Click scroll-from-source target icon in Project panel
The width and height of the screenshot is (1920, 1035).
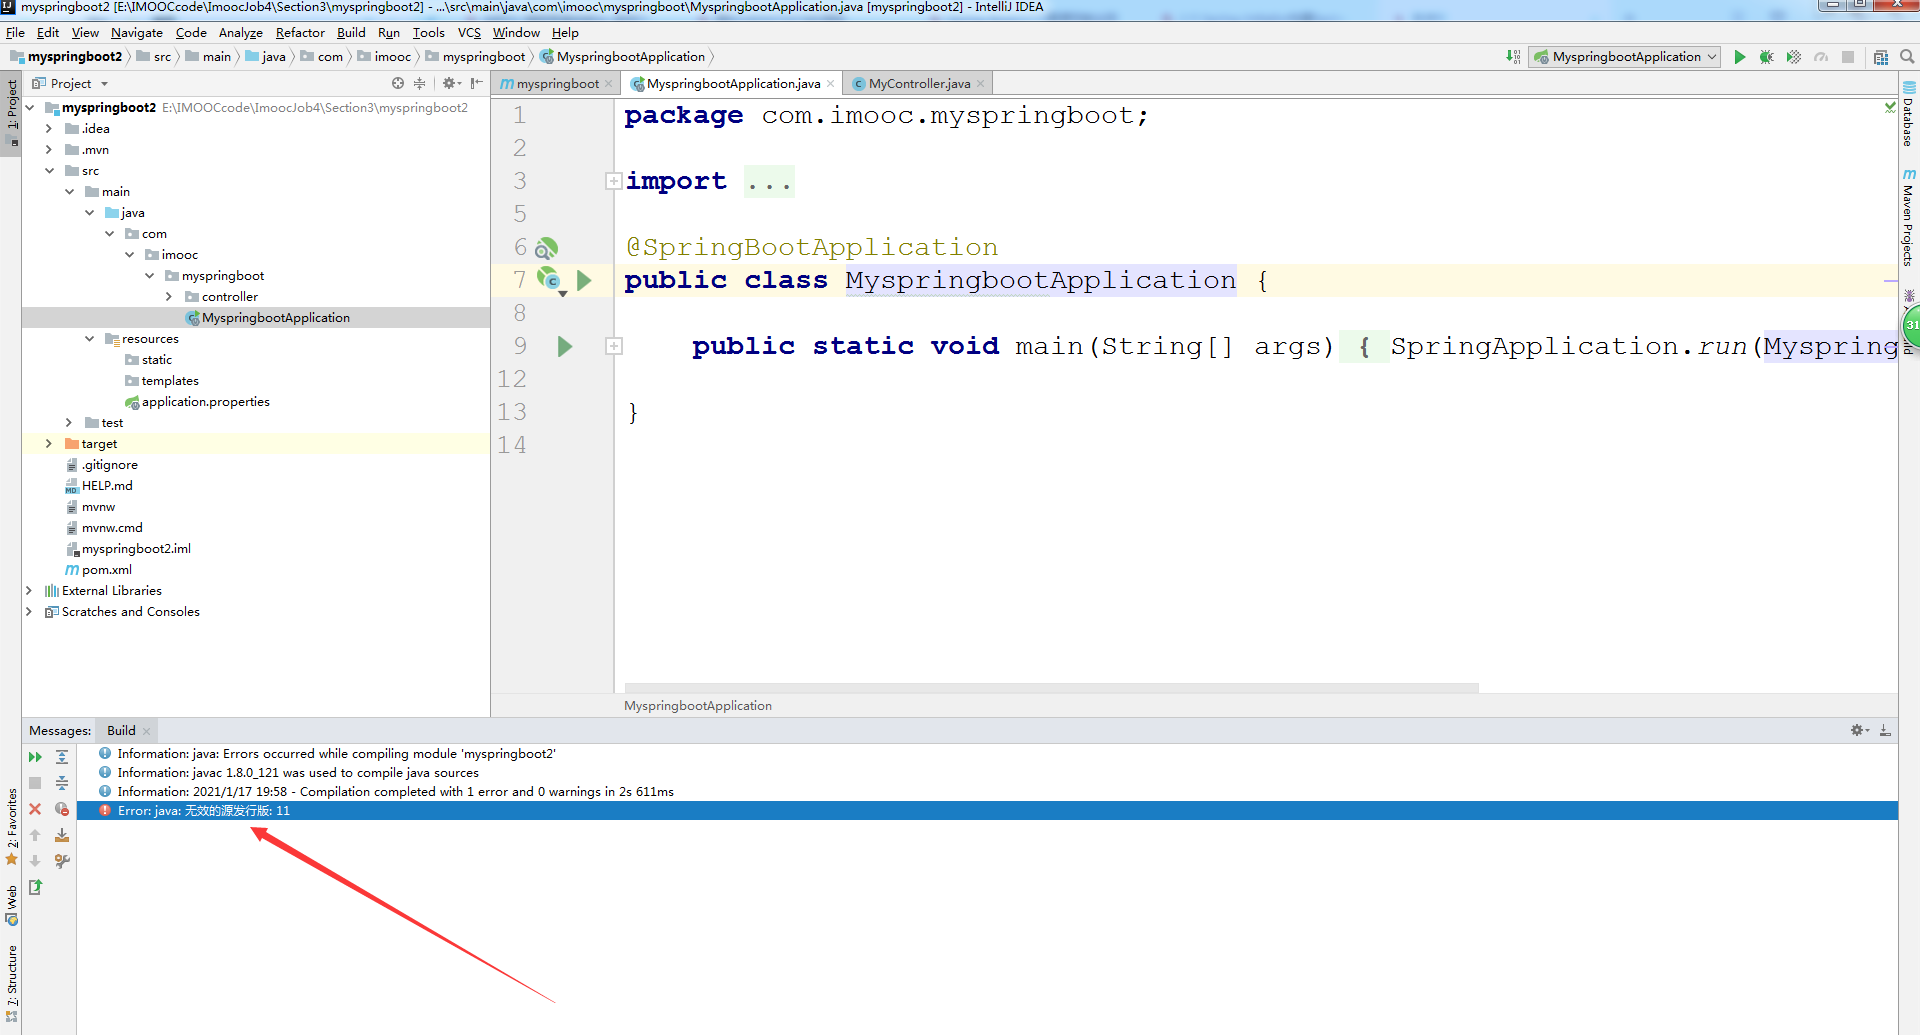point(398,83)
